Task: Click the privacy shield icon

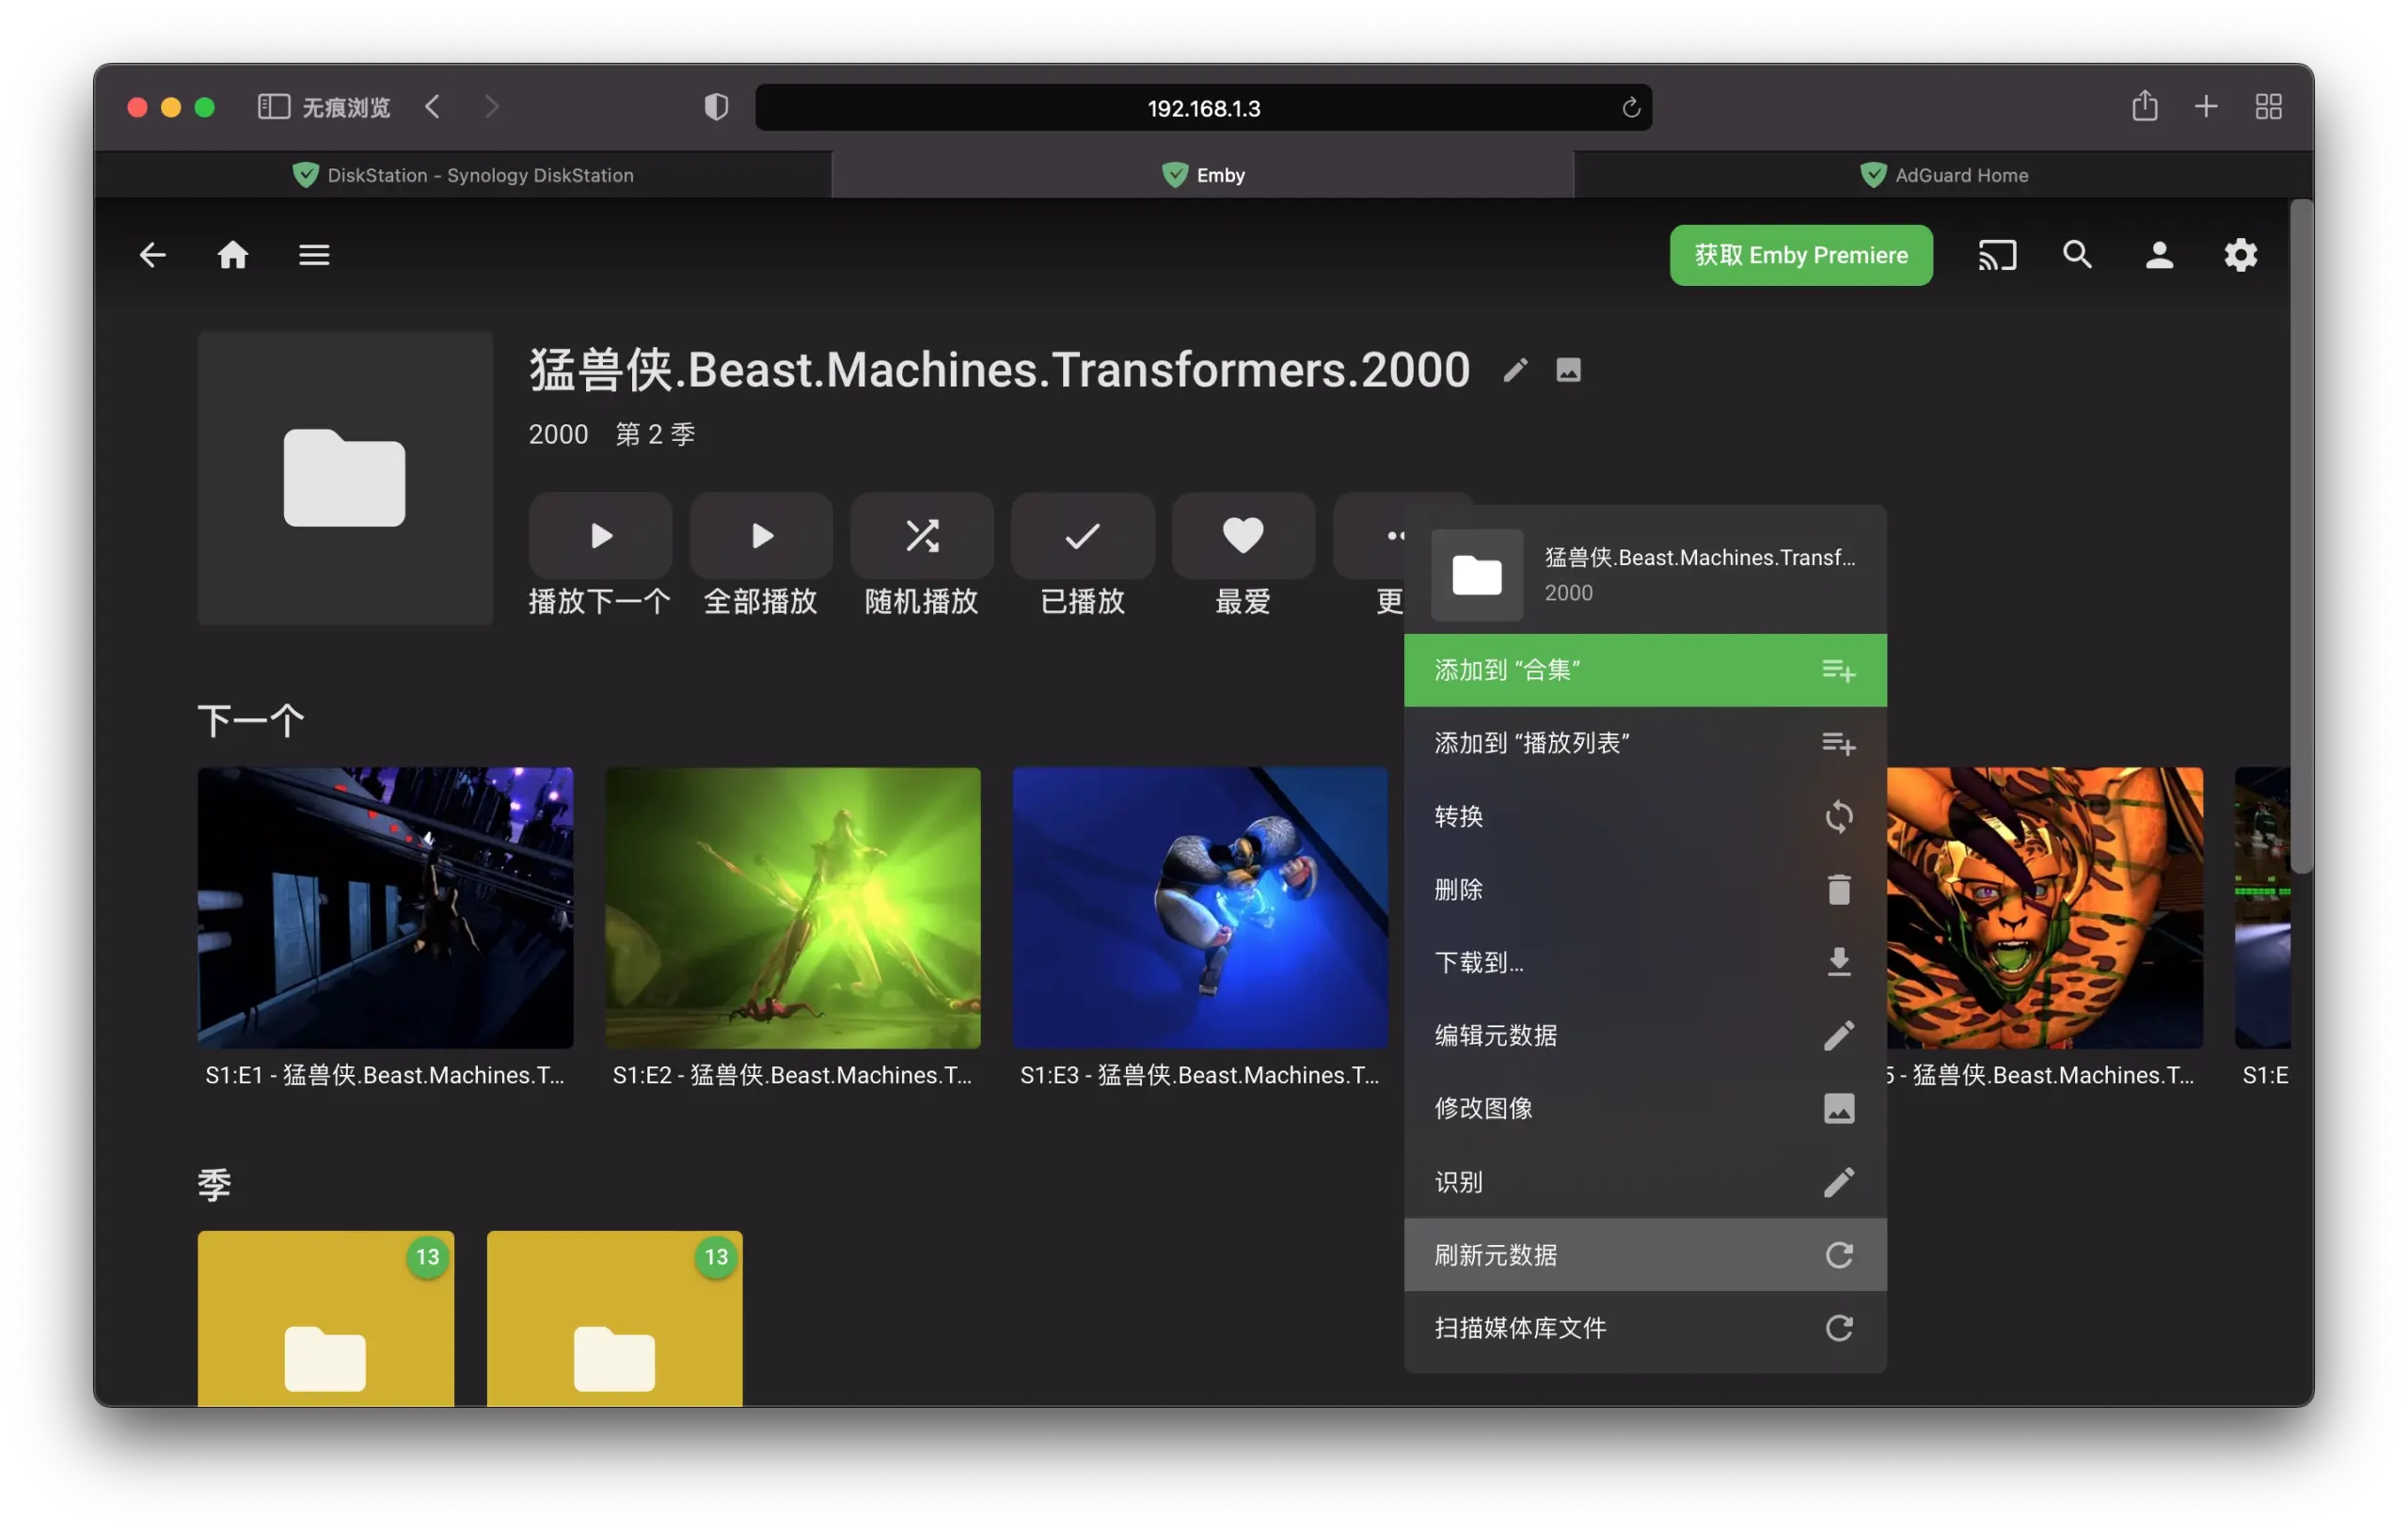Action: (716, 107)
